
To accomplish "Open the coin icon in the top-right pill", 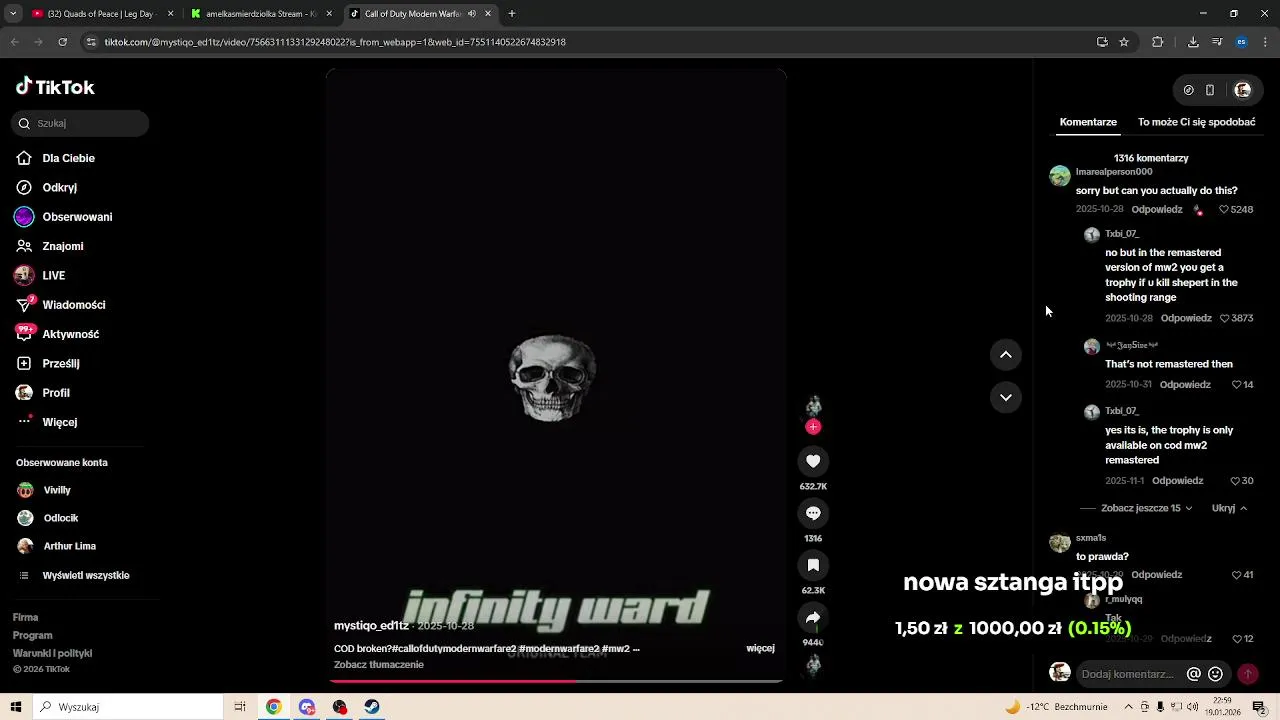I will click(x=1188, y=90).
